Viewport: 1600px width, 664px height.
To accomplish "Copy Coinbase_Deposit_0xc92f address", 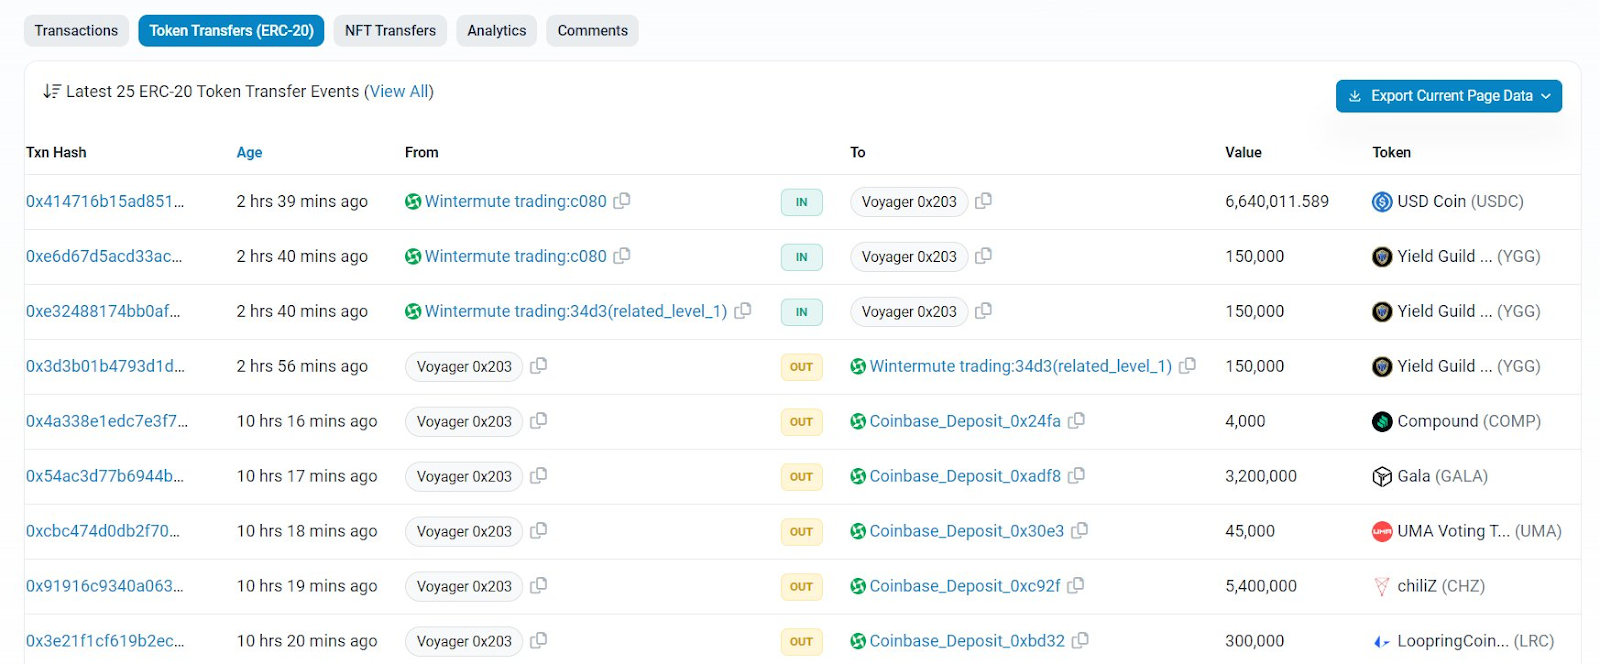I will (x=1076, y=586).
